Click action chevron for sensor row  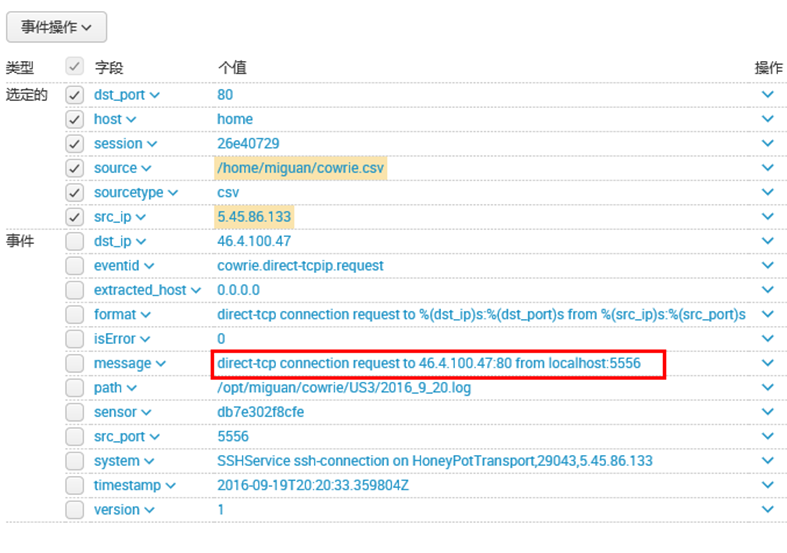tap(767, 412)
